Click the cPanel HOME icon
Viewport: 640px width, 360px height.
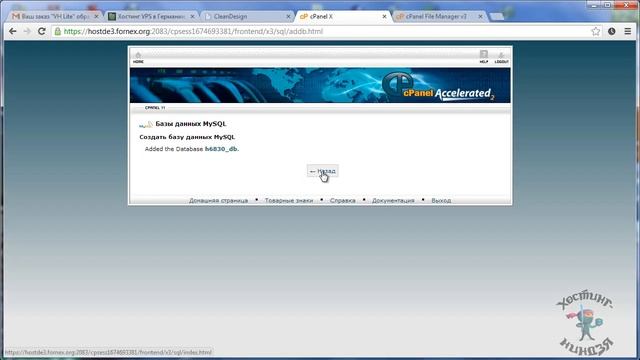(x=138, y=57)
